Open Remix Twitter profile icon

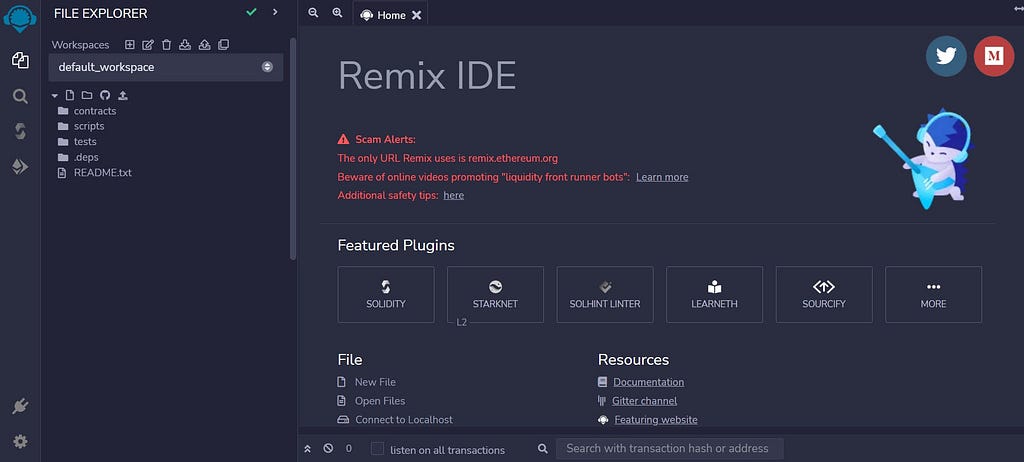(946, 56)
